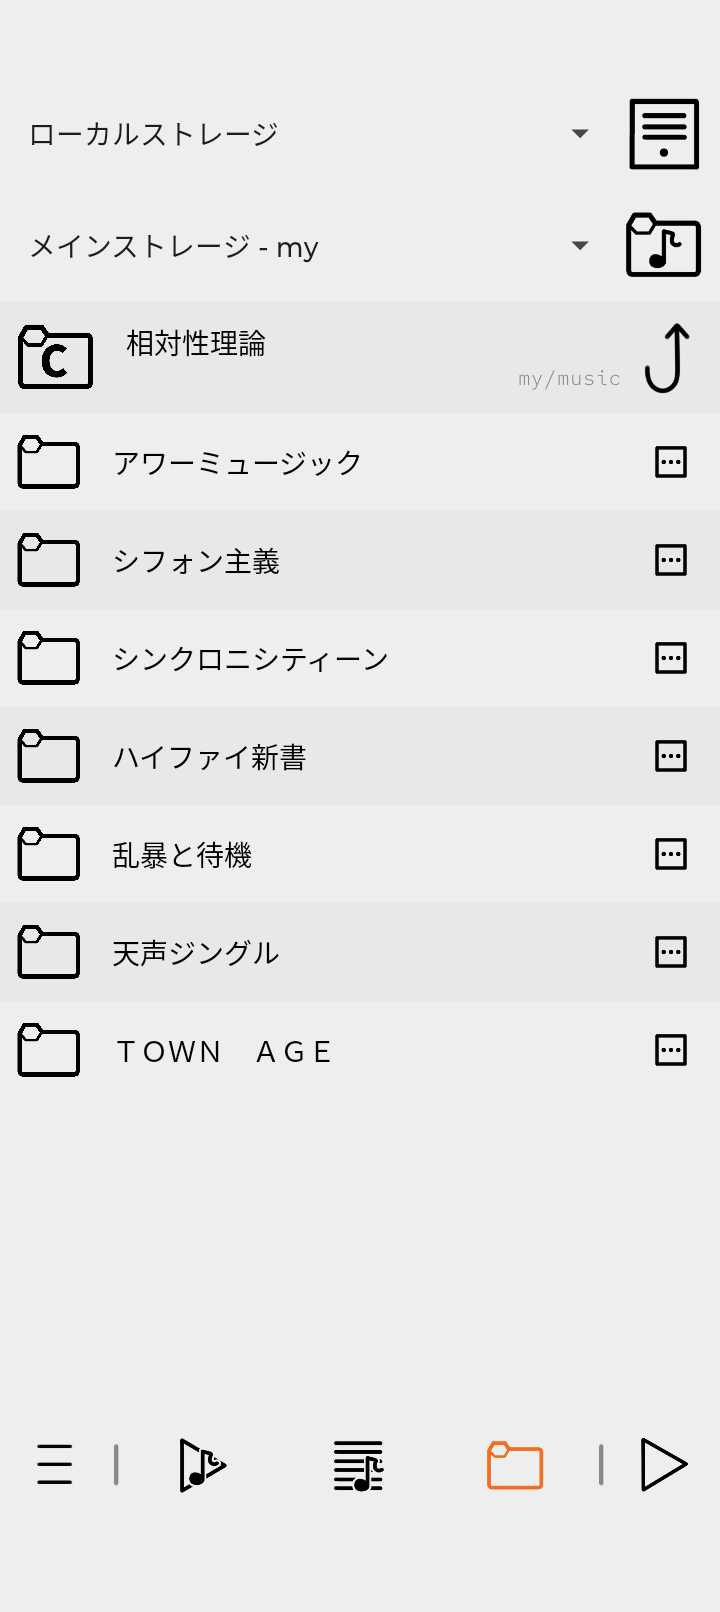Viewport: 720px width, 1612px height.
Task: Open more options for ハイファイ新書
Action: (670, 756)
